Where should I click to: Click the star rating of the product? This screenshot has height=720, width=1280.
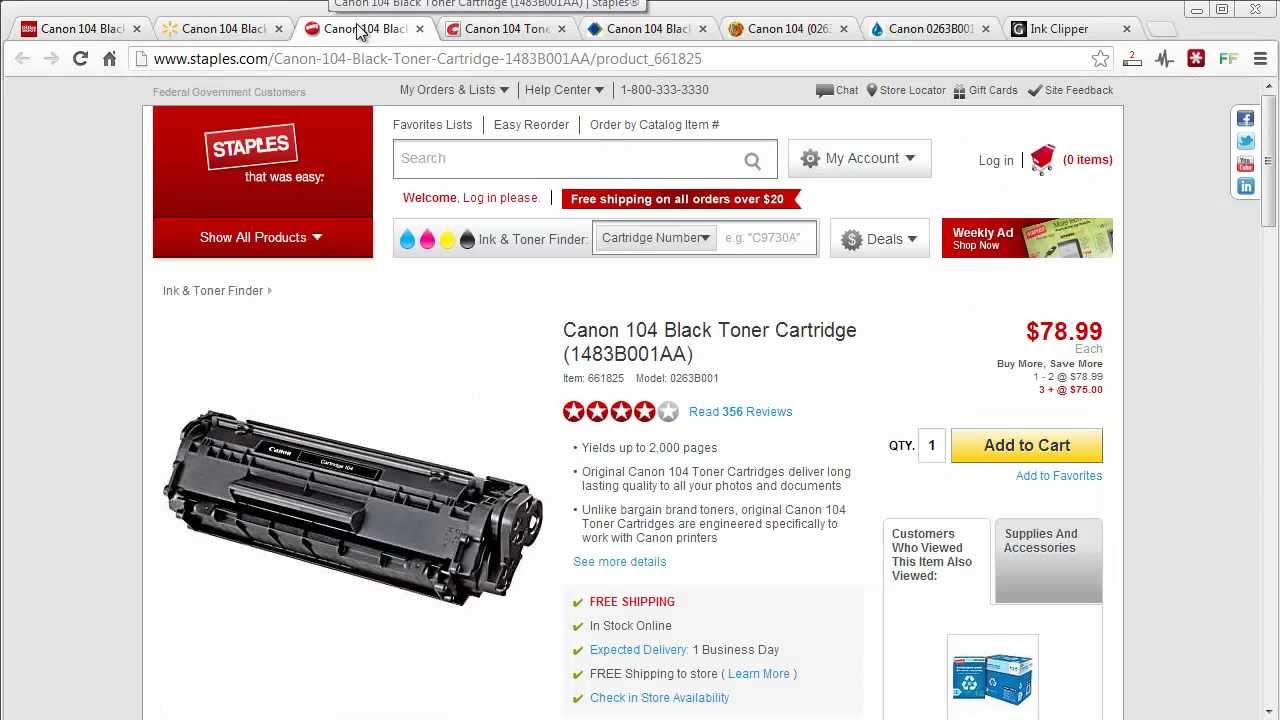tap(621, 411)
